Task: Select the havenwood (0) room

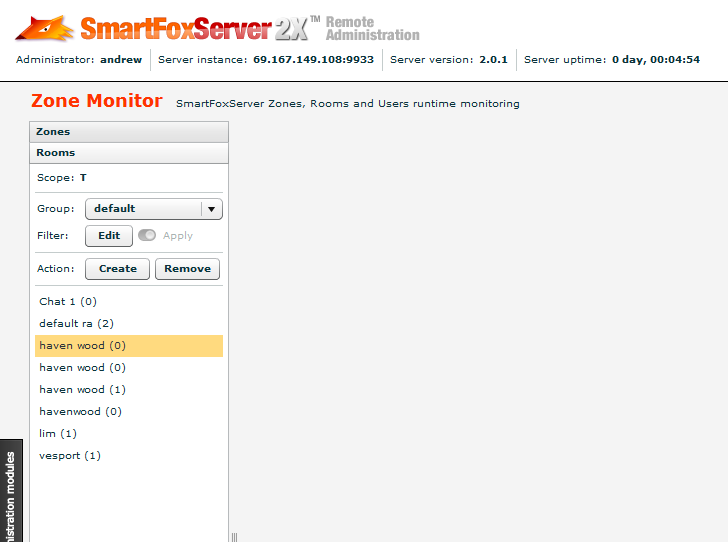Action: click(80, 412)
